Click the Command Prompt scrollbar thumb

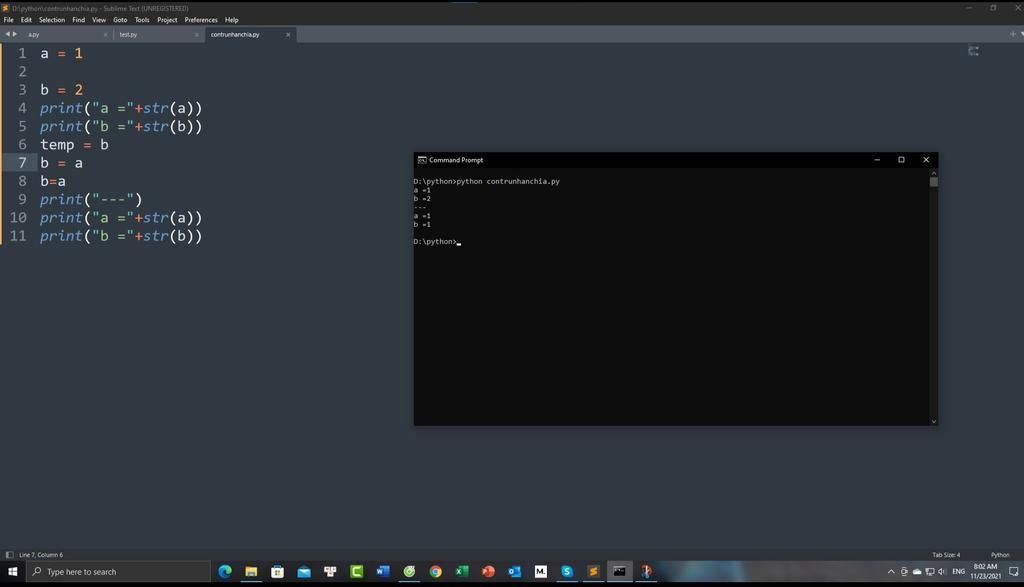click(933, 182)
